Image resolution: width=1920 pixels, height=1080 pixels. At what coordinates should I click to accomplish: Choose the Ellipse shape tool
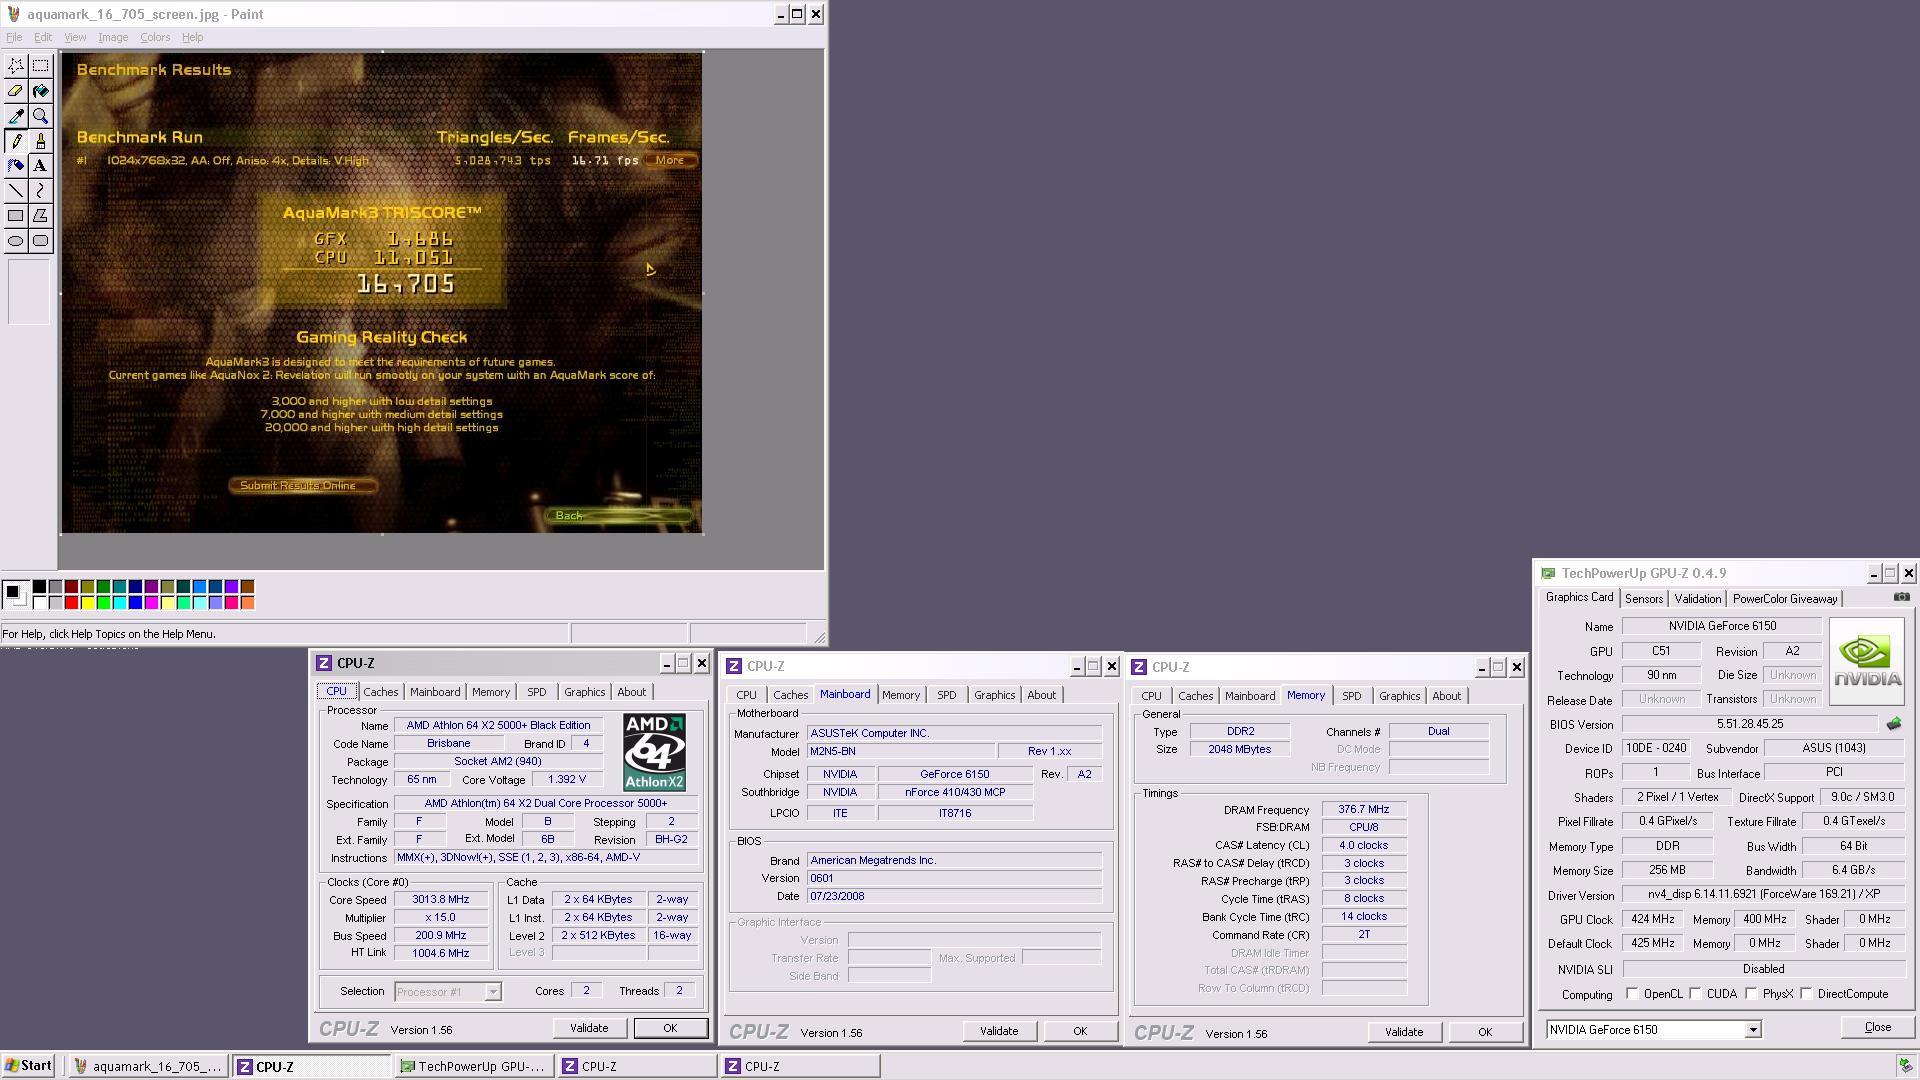16,241
